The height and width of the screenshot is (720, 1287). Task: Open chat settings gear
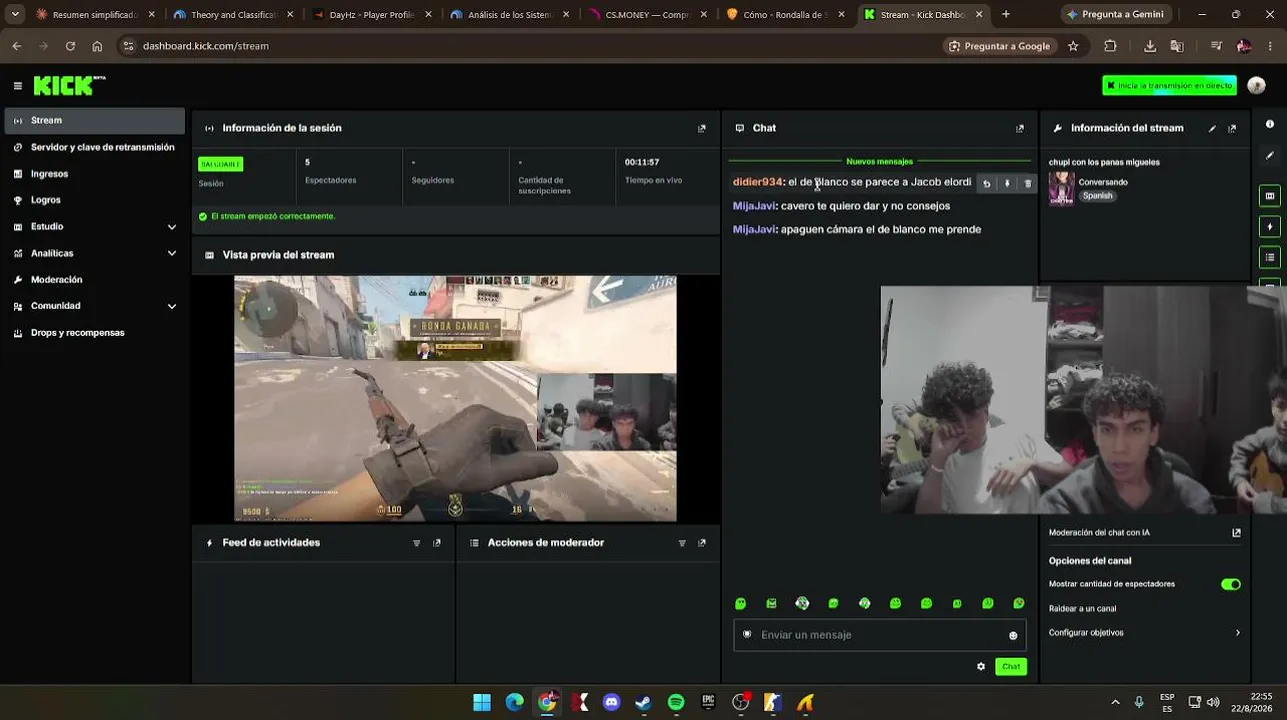[x=980, y=666]
